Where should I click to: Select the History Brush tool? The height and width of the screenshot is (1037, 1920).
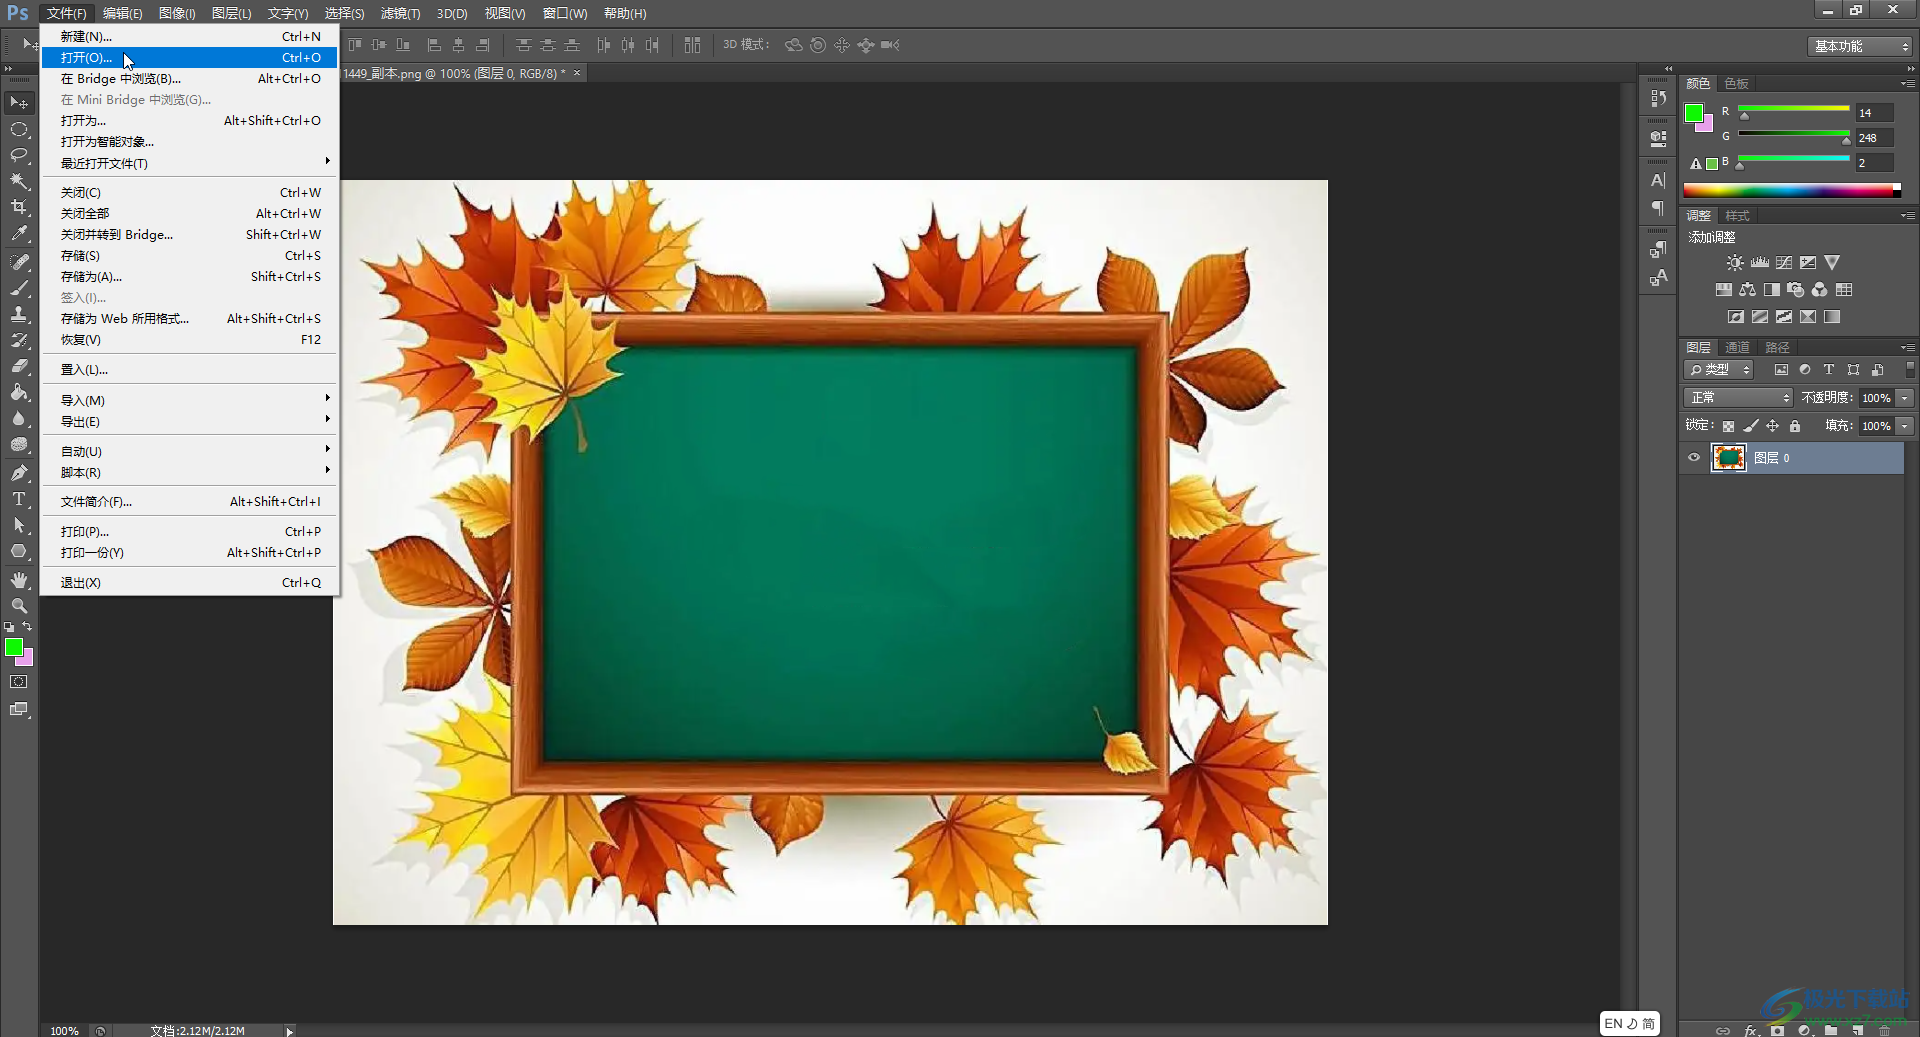click(19, 340)
